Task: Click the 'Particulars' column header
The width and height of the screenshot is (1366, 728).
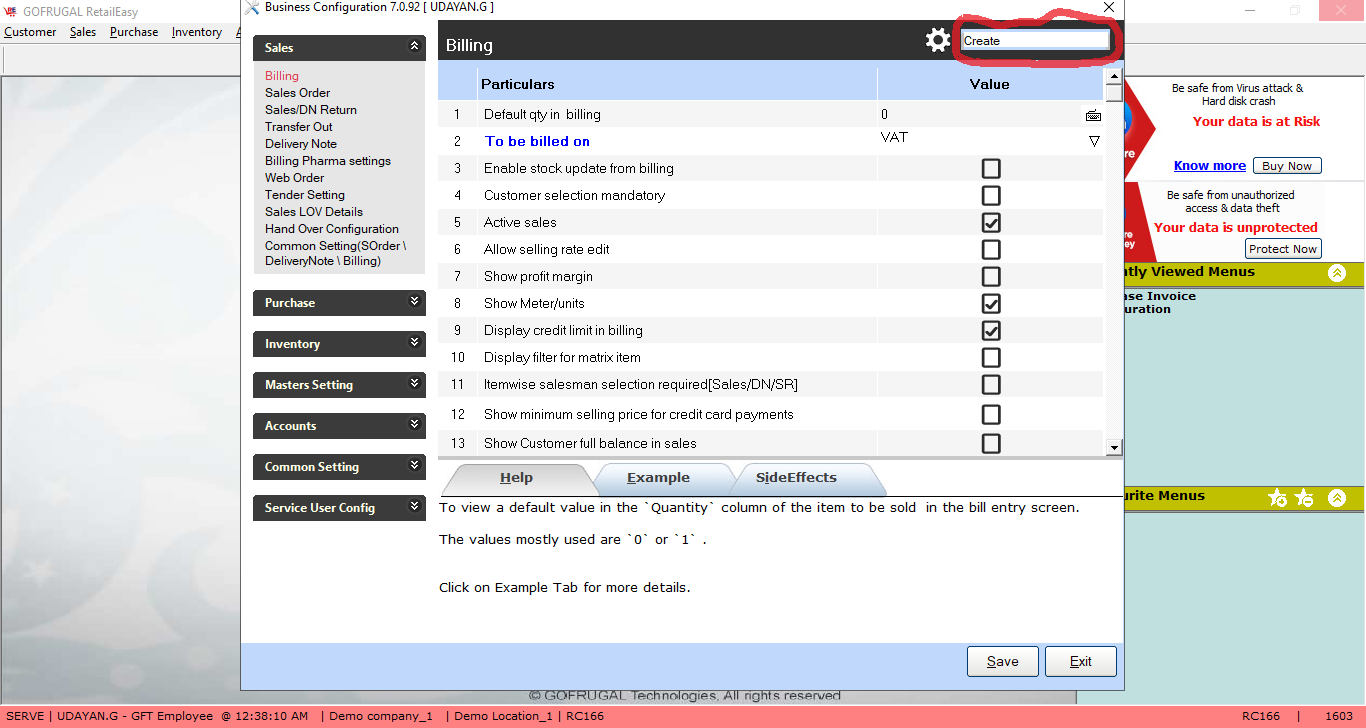Action: pos(518,85)
